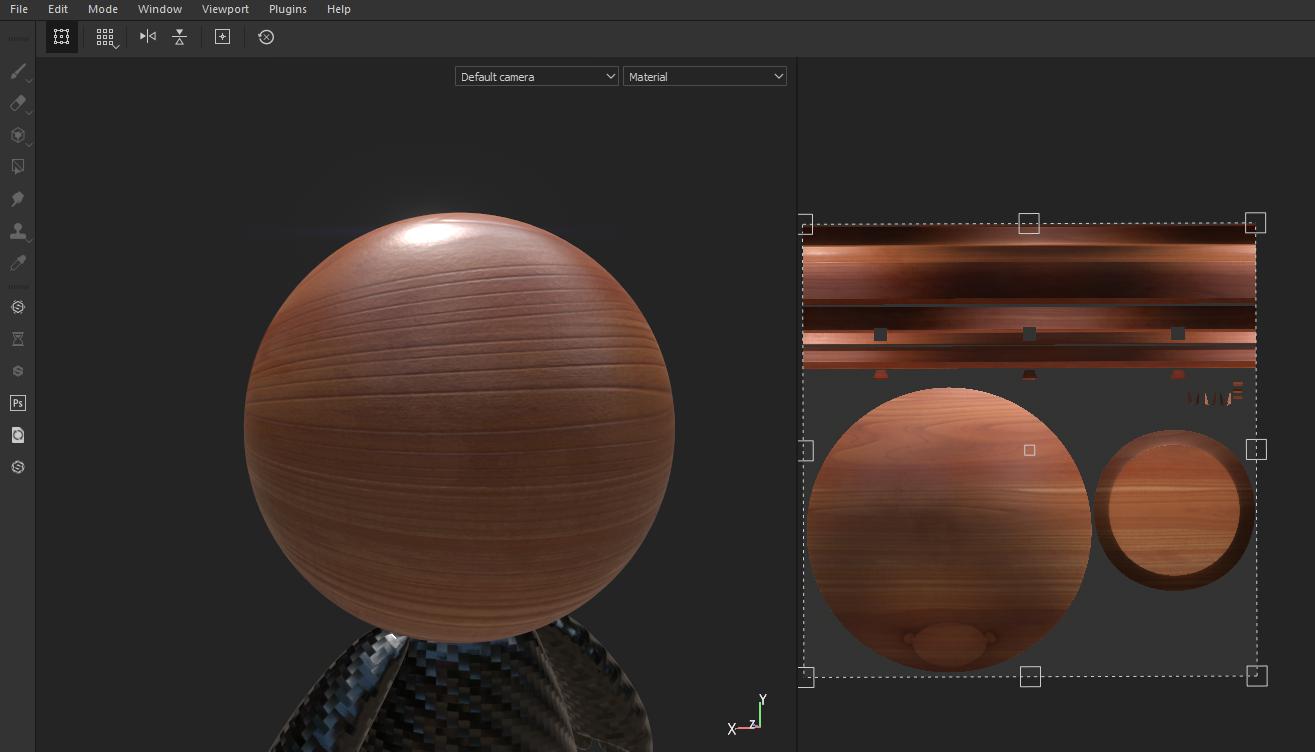Choose the Projection tool cube icon
1315x752 pixels.
point(18,135)
